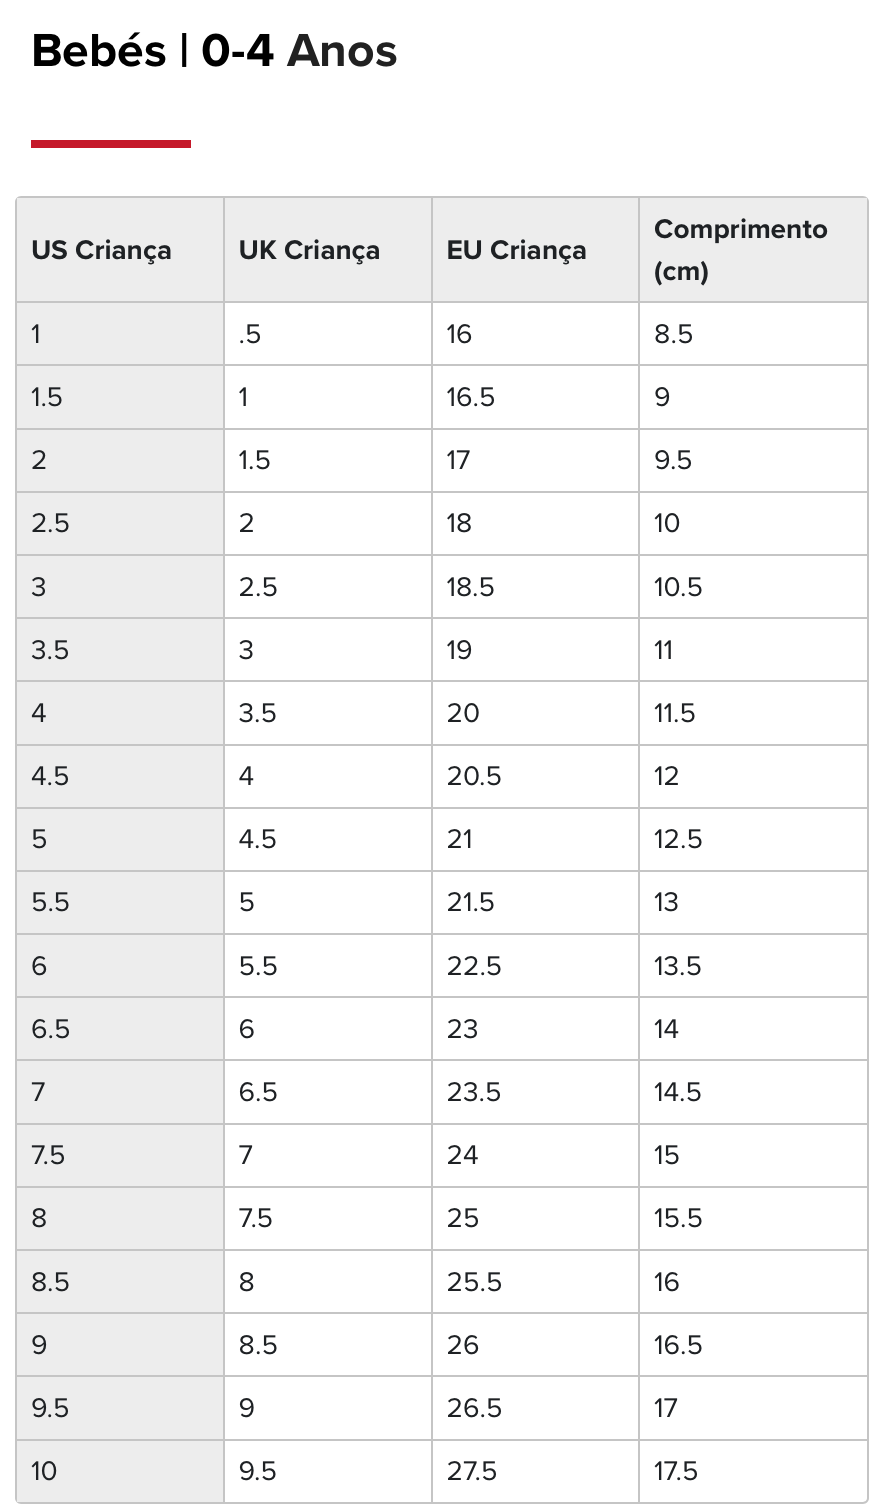The image size is (882, 1504).
Task: Click the 17.5 cm length cell
Action: 676,1471
